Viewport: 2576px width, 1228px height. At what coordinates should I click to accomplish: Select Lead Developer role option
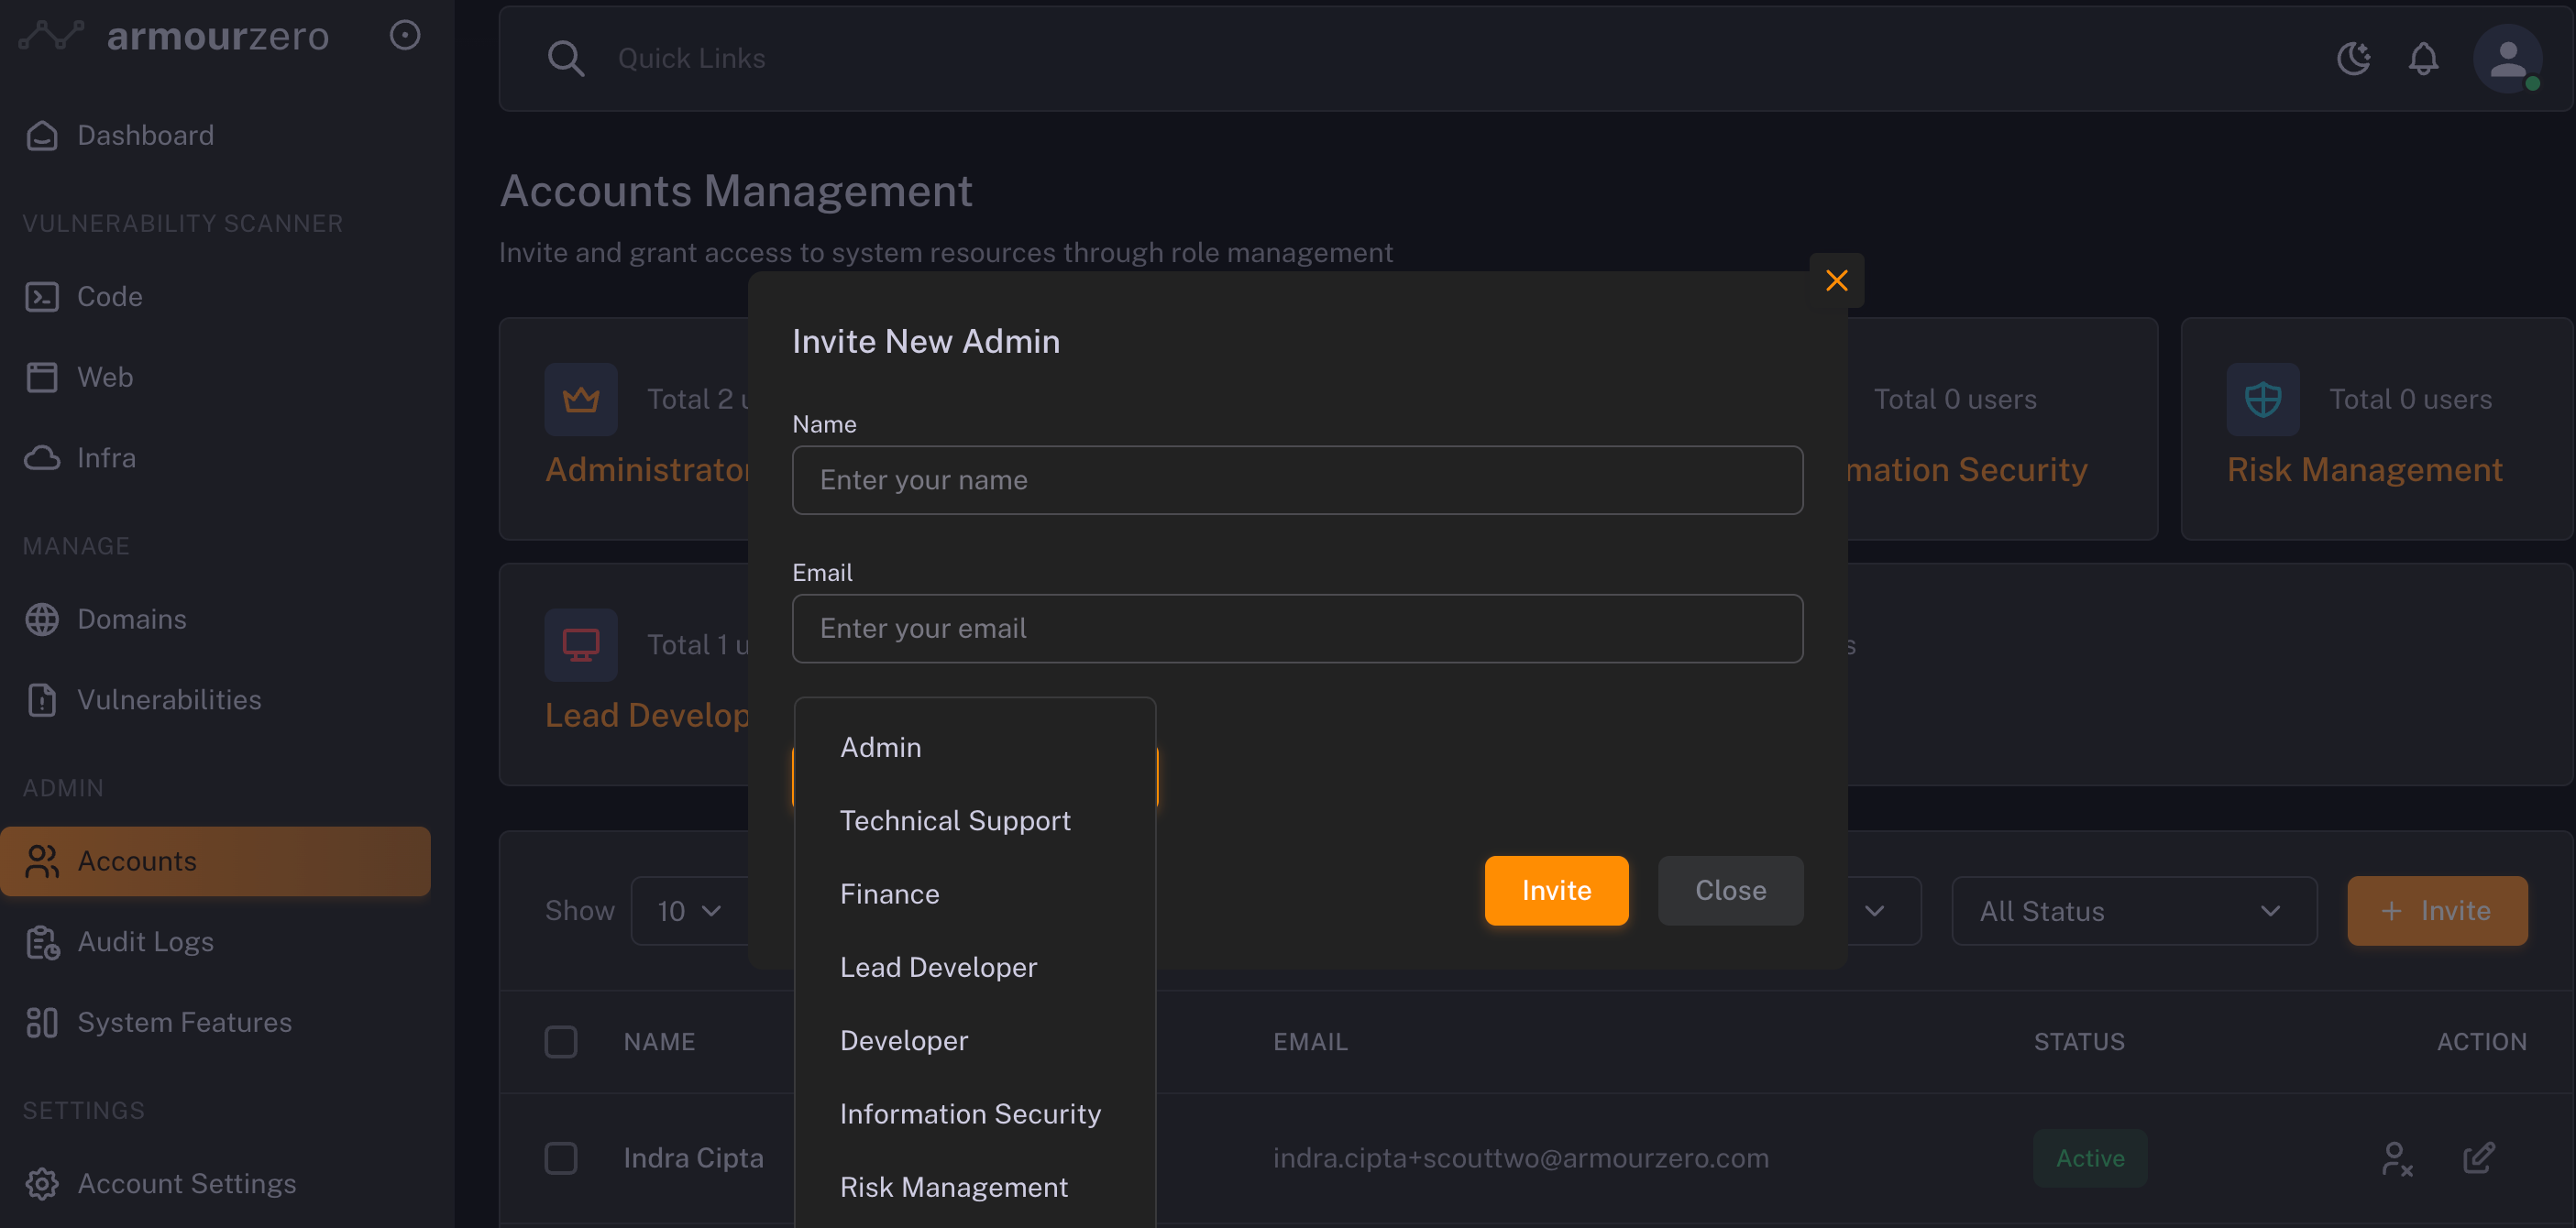click(x=938, y=967)
